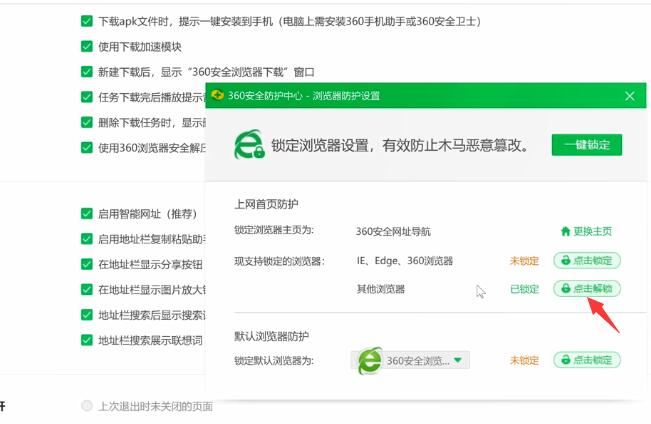
Task: Click the 一键锁定 button
Action: pos(587,145)
